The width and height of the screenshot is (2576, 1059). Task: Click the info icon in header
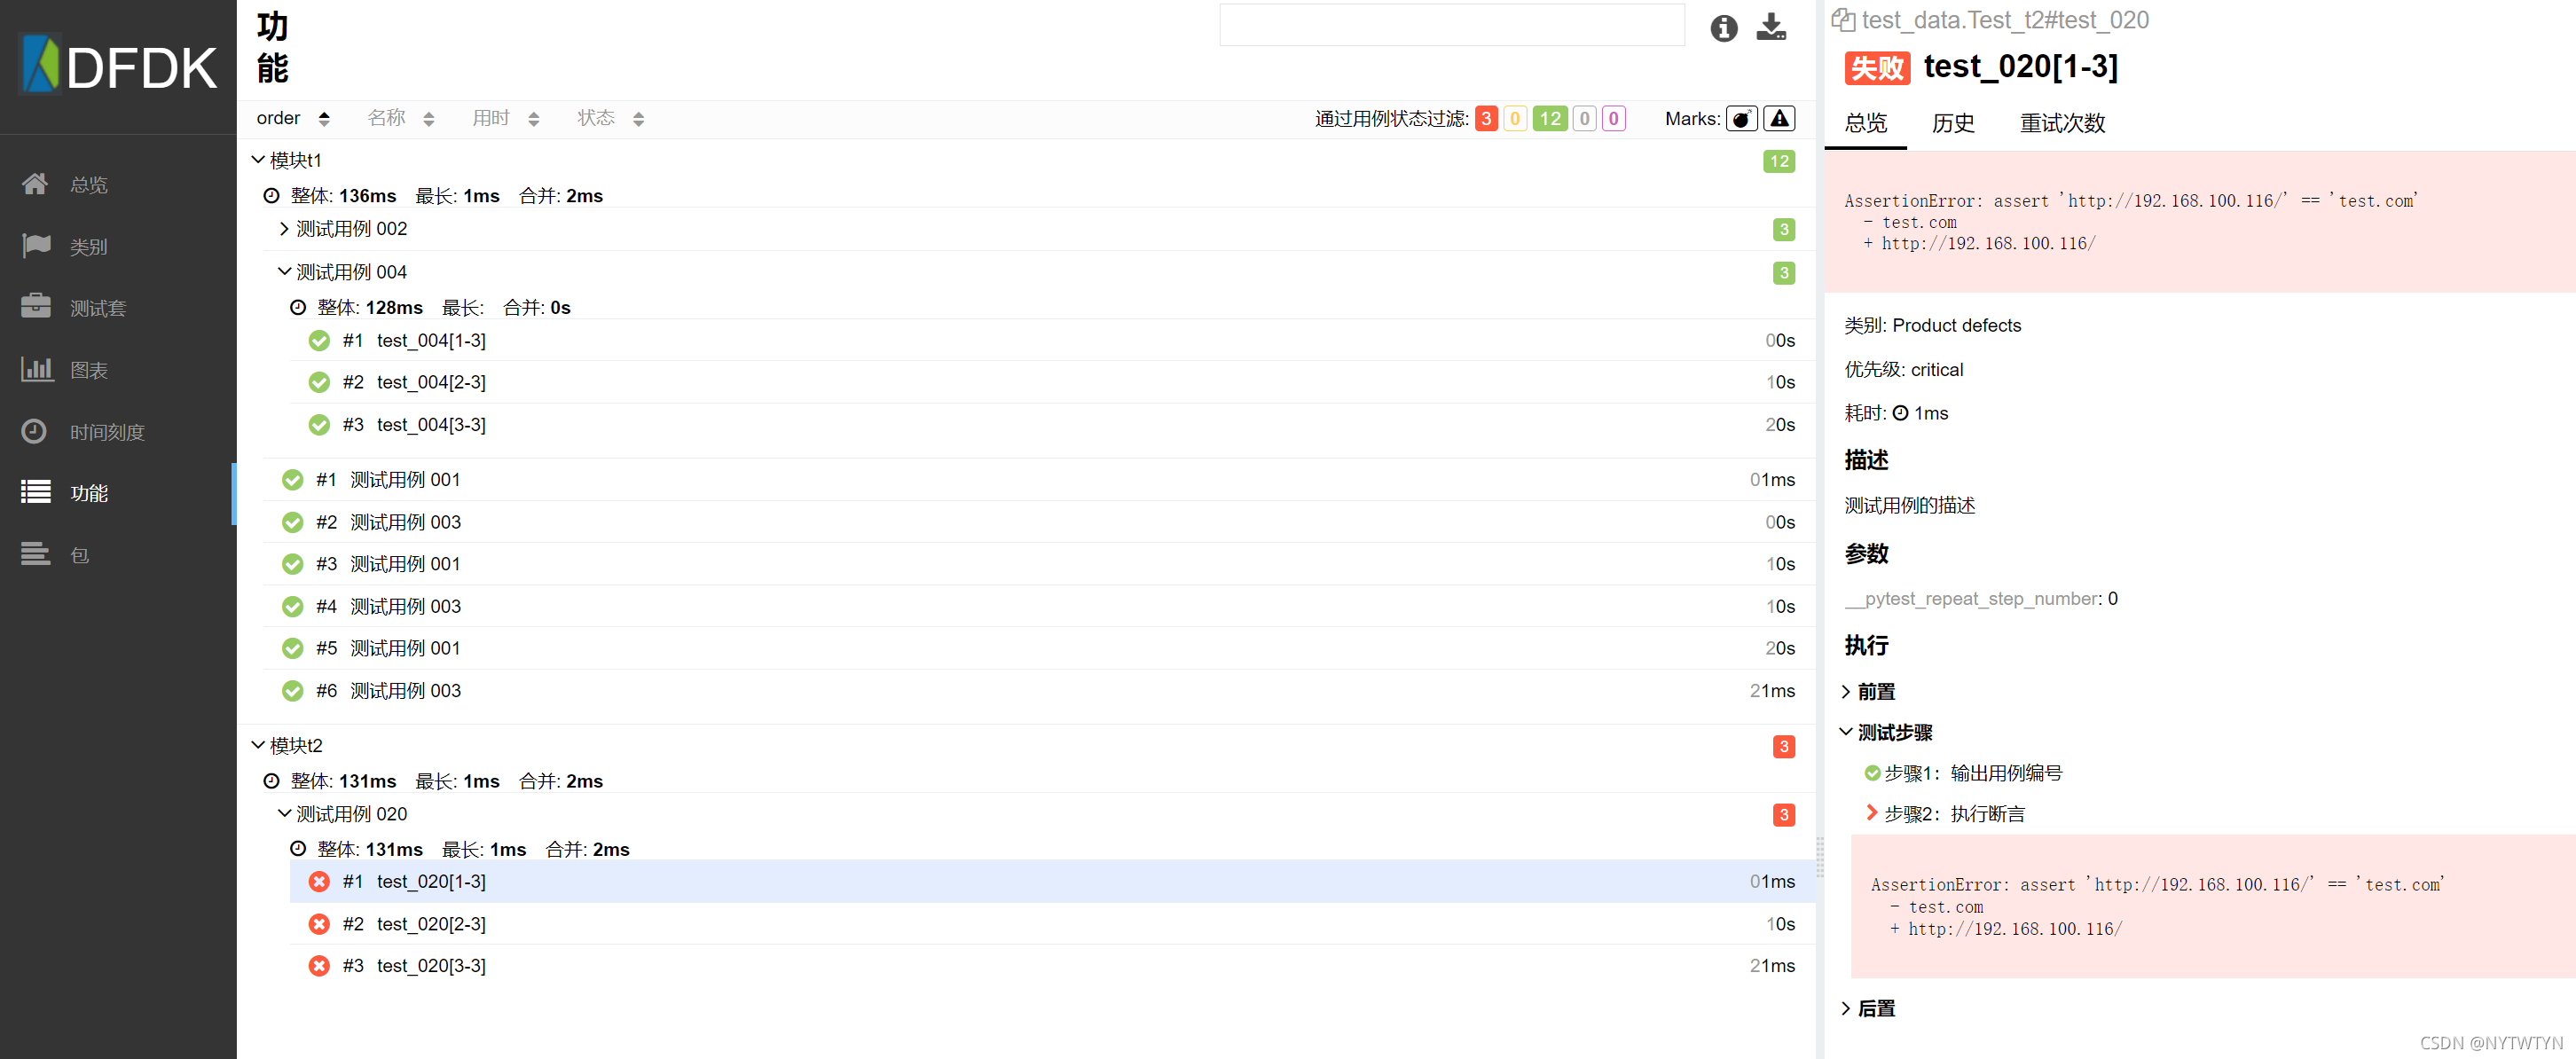click(1723, 28)
